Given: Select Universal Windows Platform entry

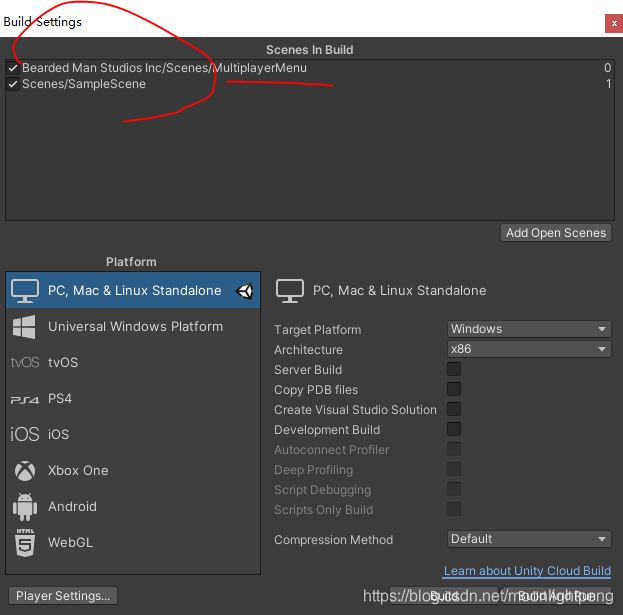Looking at the screenshot, I should coord(133,327).
